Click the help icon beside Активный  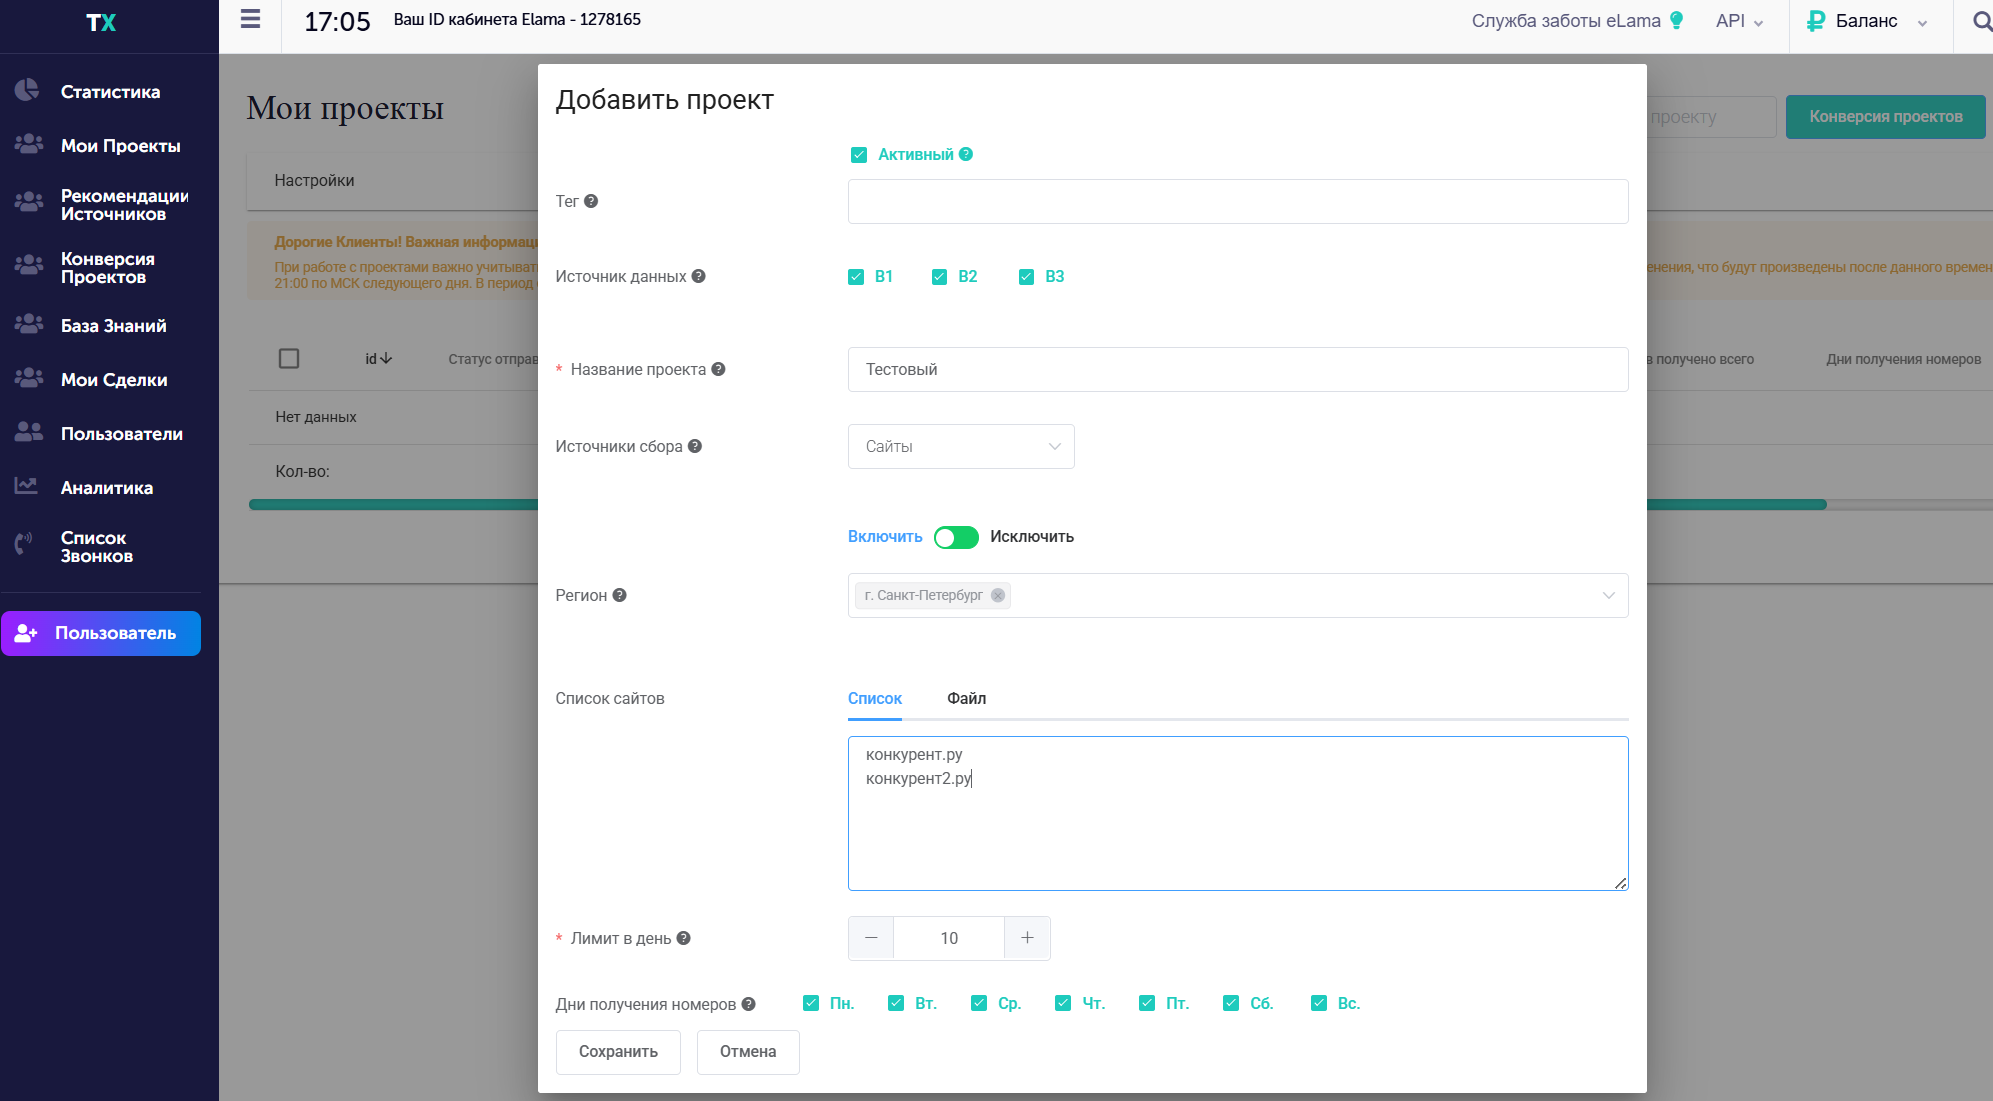tap(966, 154)
